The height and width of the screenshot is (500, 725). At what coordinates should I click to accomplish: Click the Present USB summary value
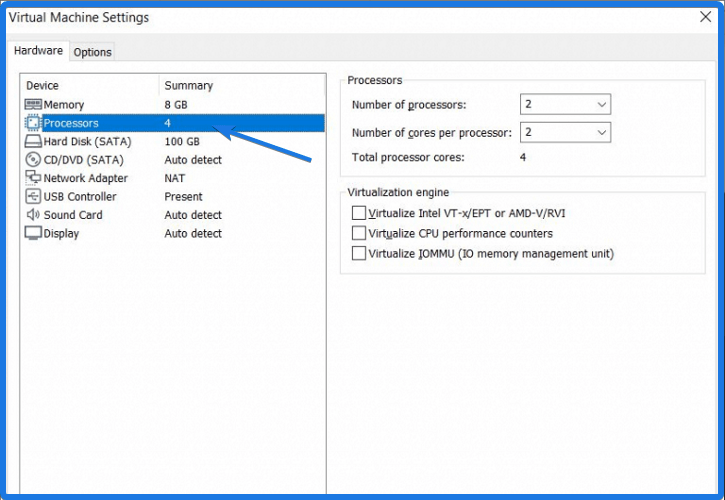pyautogui.click(x=183, y=197)
